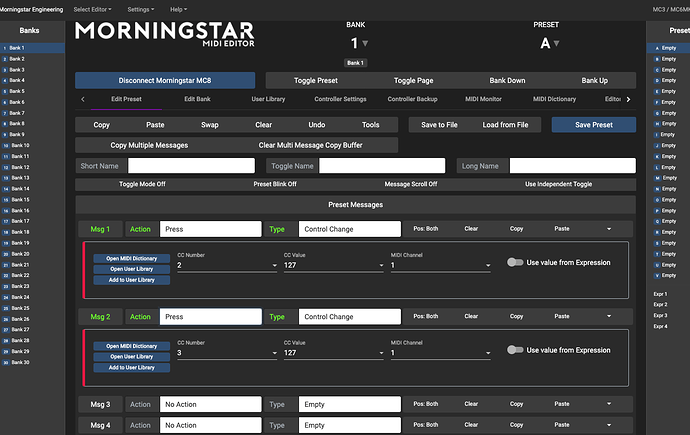Open the Bank 1 selector arrow
Viewport: 690px width, 435px height.
366,43
